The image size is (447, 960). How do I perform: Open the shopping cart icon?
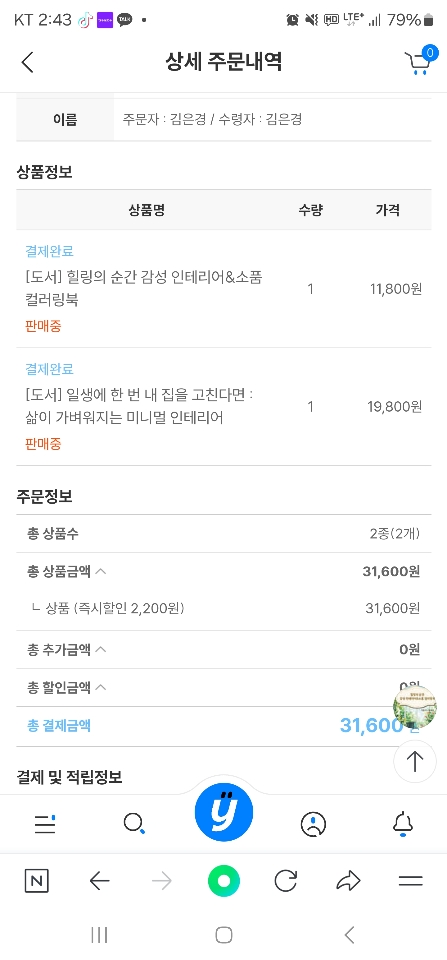421,61
